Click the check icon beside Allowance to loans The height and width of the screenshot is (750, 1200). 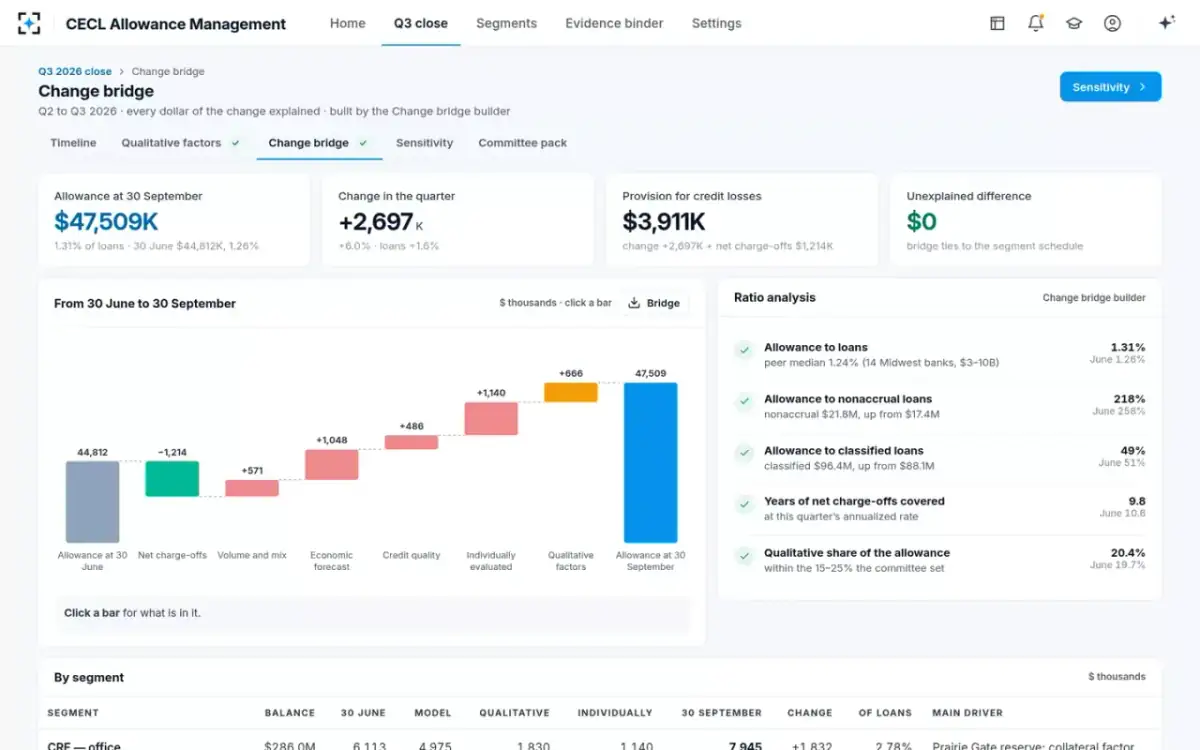[x=744, y=350]
